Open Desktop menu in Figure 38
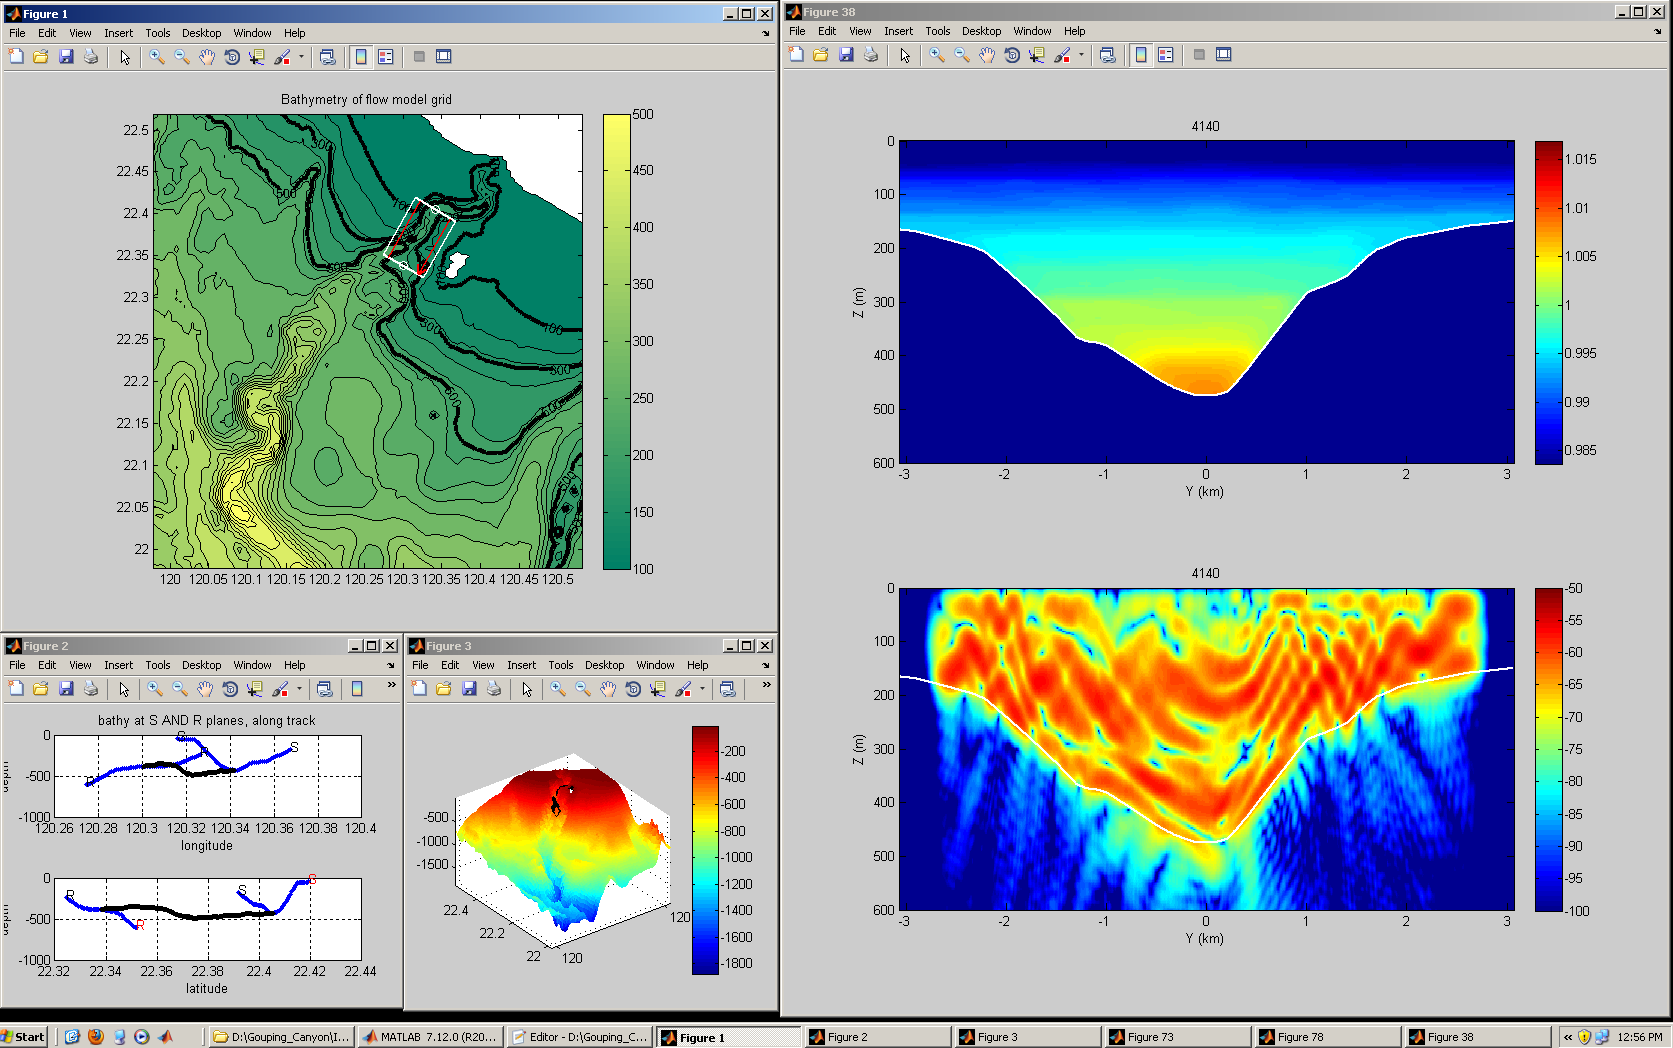Image resolution: width=1673 pixels, height=1048 pixels. click(981, 31)
